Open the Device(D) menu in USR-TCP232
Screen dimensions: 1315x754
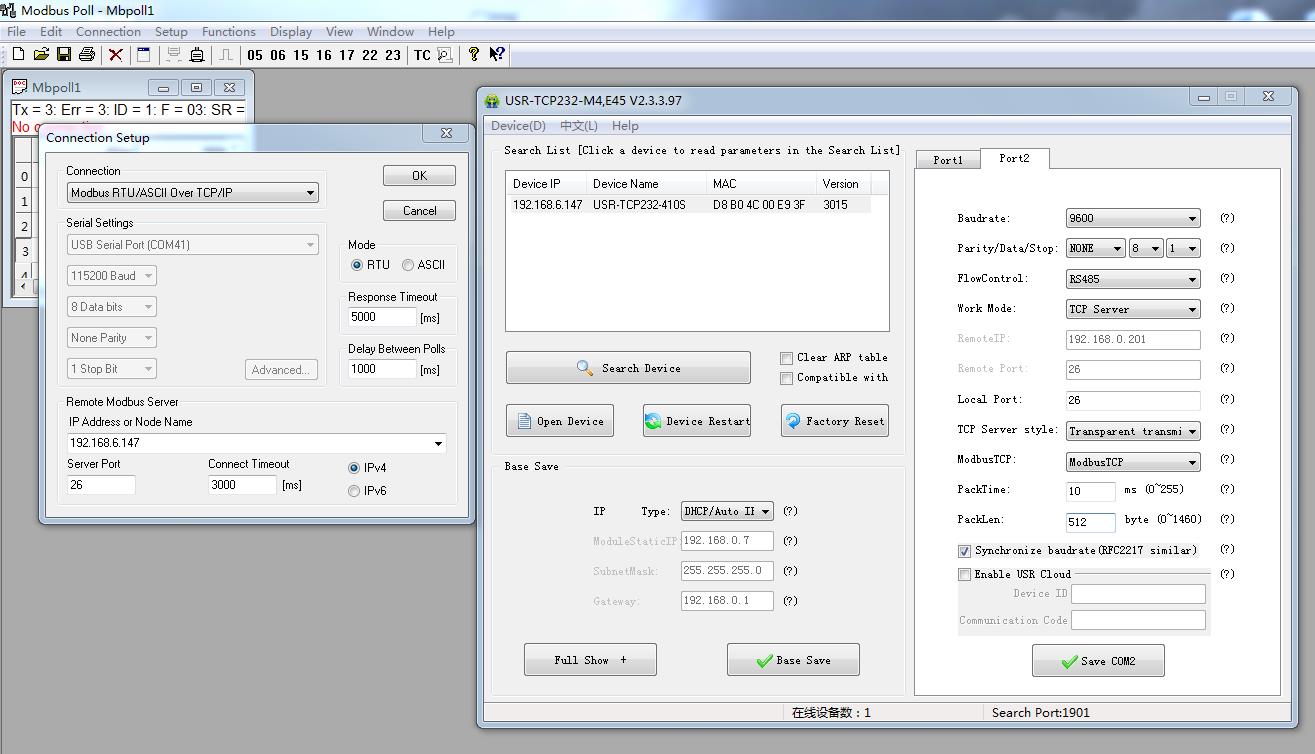(x=518, y=126)
